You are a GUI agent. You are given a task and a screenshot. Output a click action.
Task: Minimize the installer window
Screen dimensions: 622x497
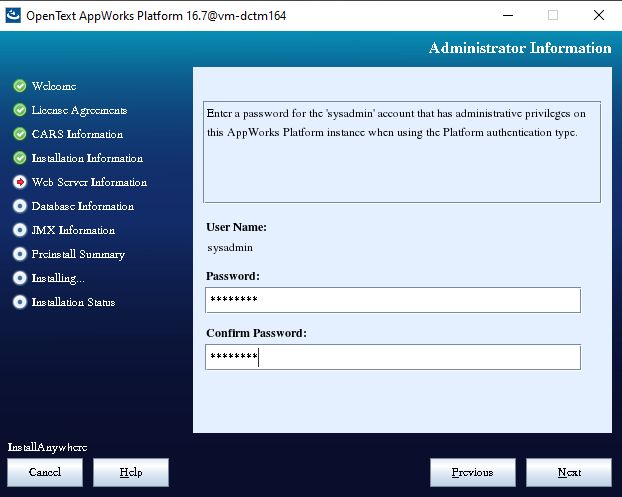tap(506, 15)
